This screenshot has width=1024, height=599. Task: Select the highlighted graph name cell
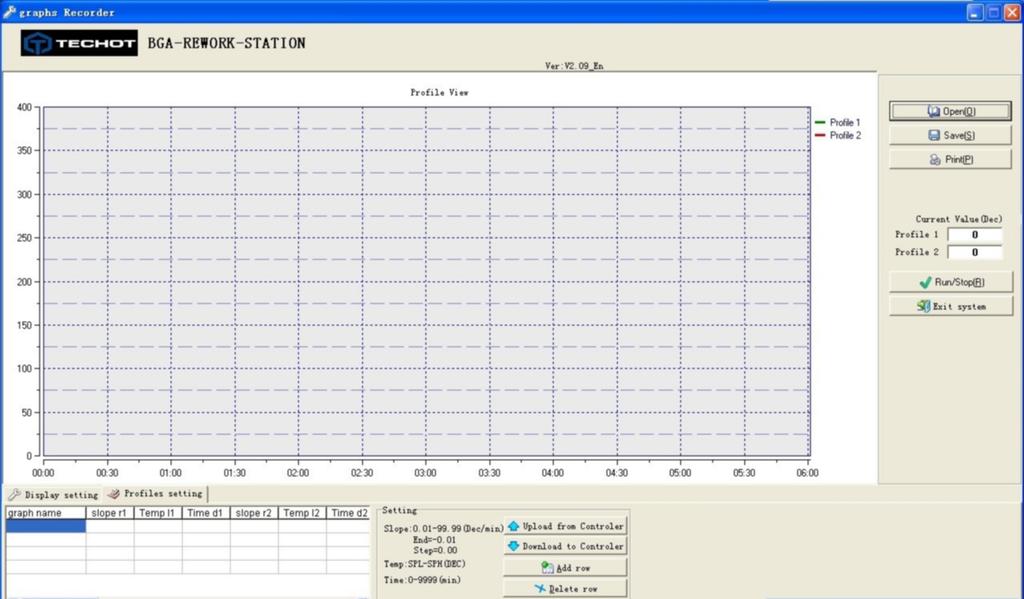[x=46, y=526]
